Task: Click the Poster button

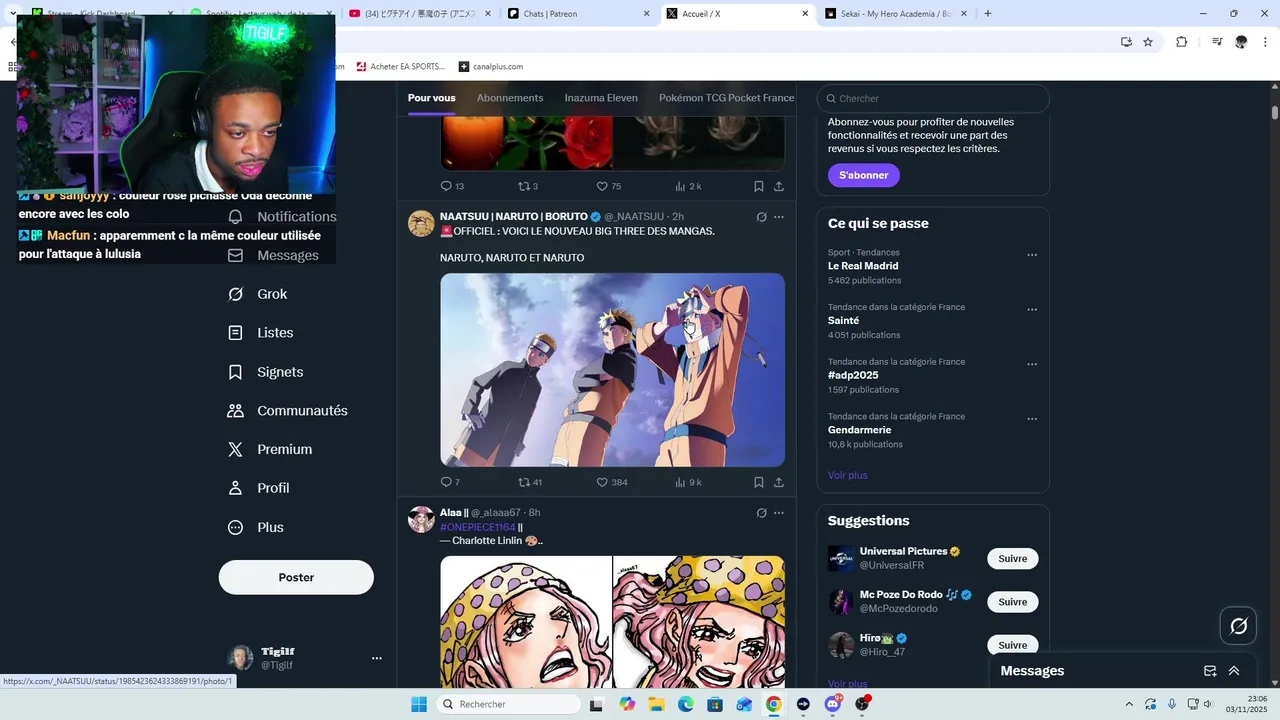Action: coord(296,577)
